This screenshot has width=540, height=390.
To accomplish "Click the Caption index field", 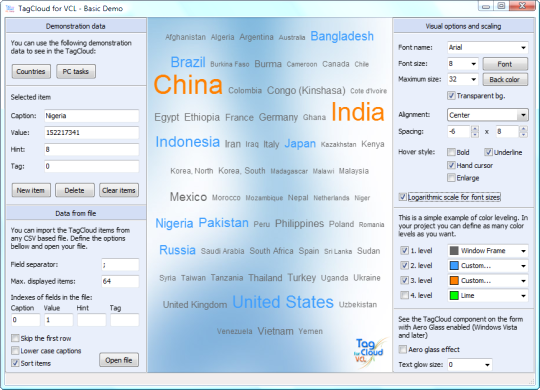I will (25, 320).
